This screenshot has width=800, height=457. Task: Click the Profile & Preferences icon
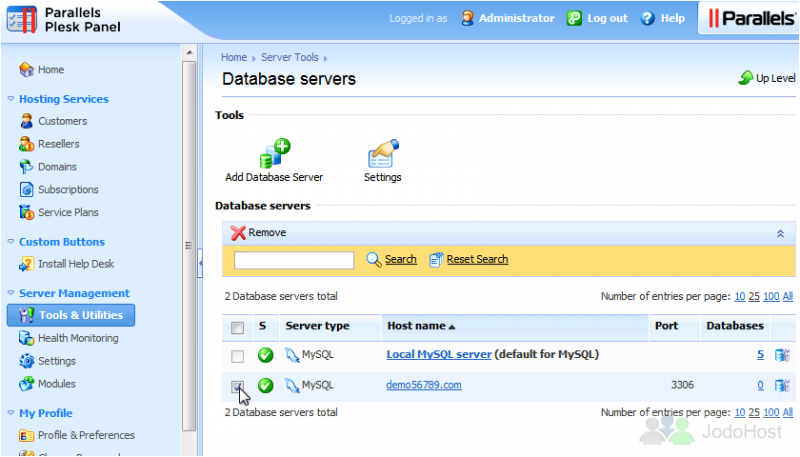pyautogui.click(x=27, y=435)
